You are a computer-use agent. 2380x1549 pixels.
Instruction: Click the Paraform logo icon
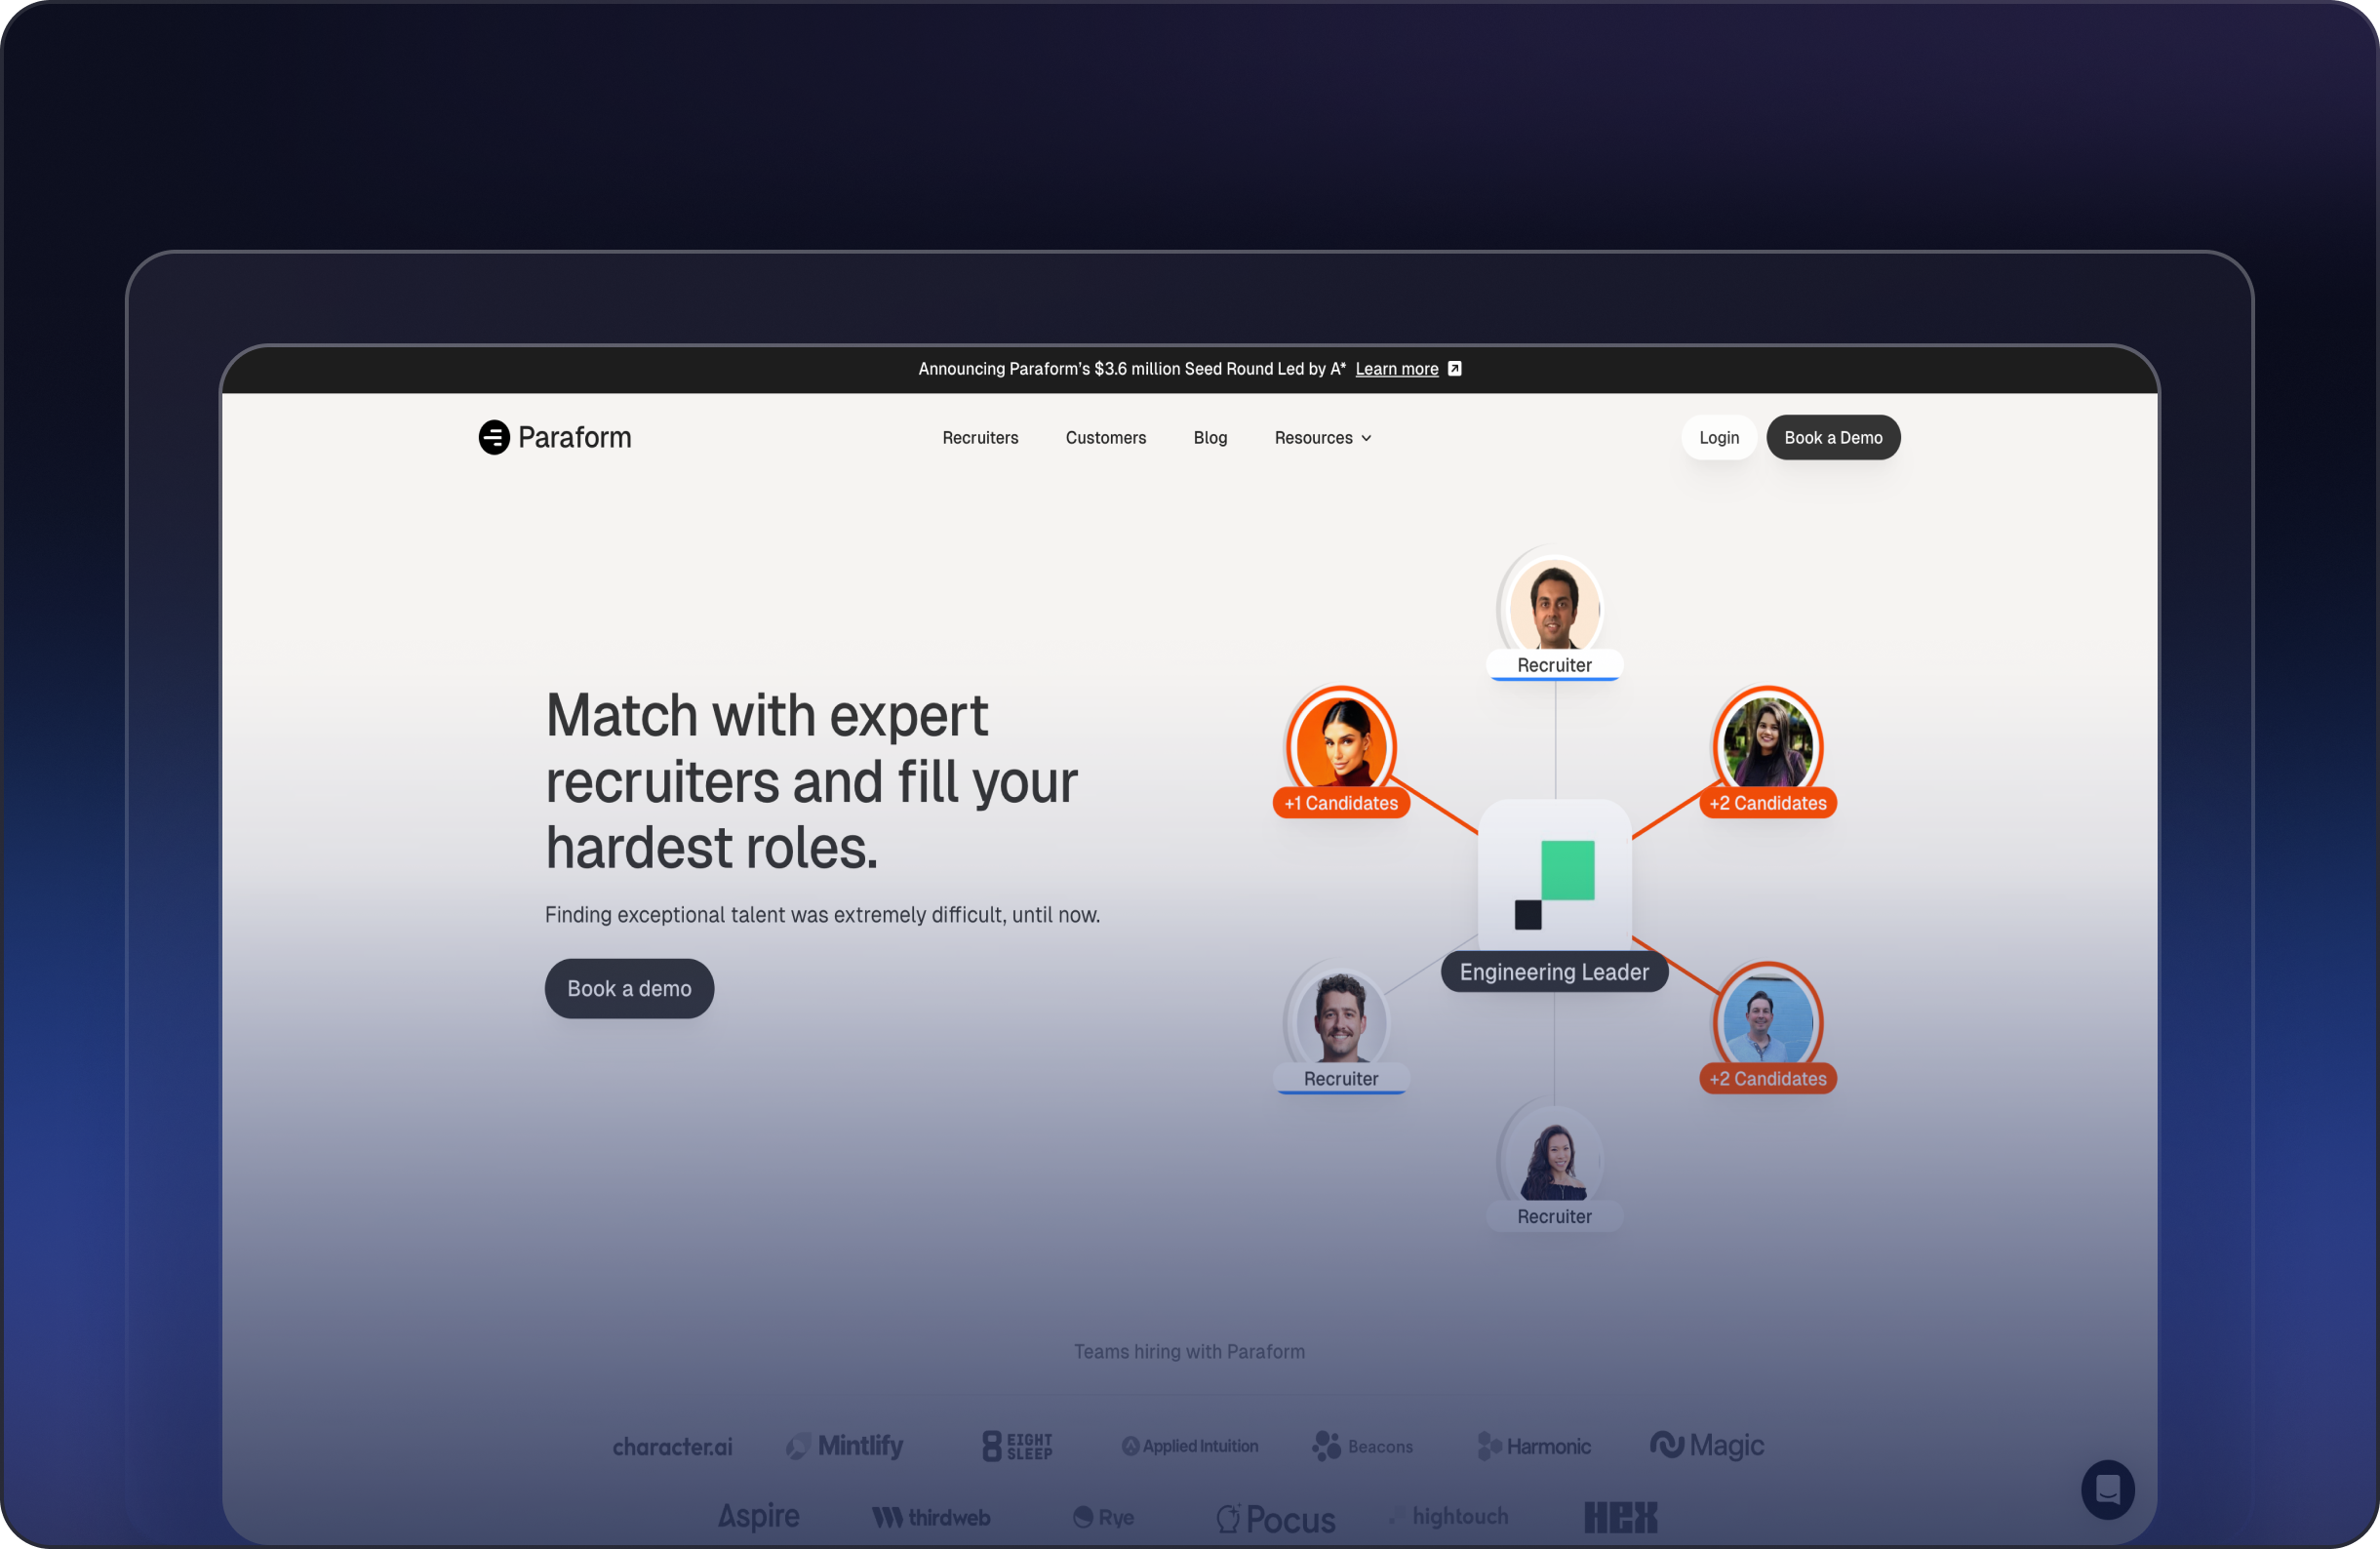(x=496, y=437)
